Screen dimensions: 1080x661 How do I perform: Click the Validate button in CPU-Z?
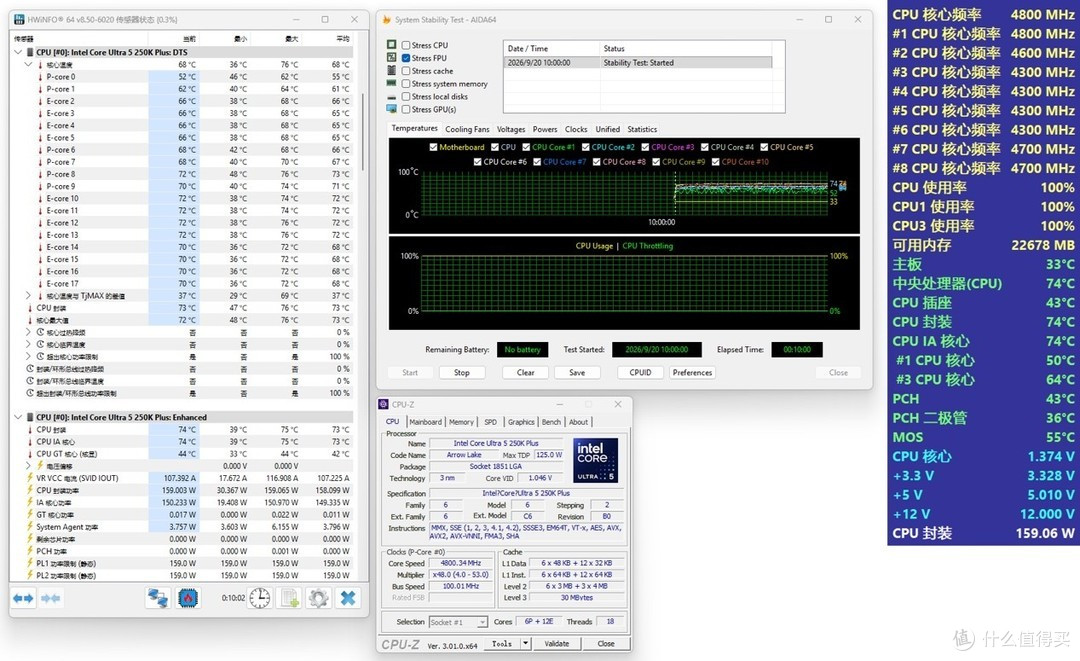(x=557, y=643)
